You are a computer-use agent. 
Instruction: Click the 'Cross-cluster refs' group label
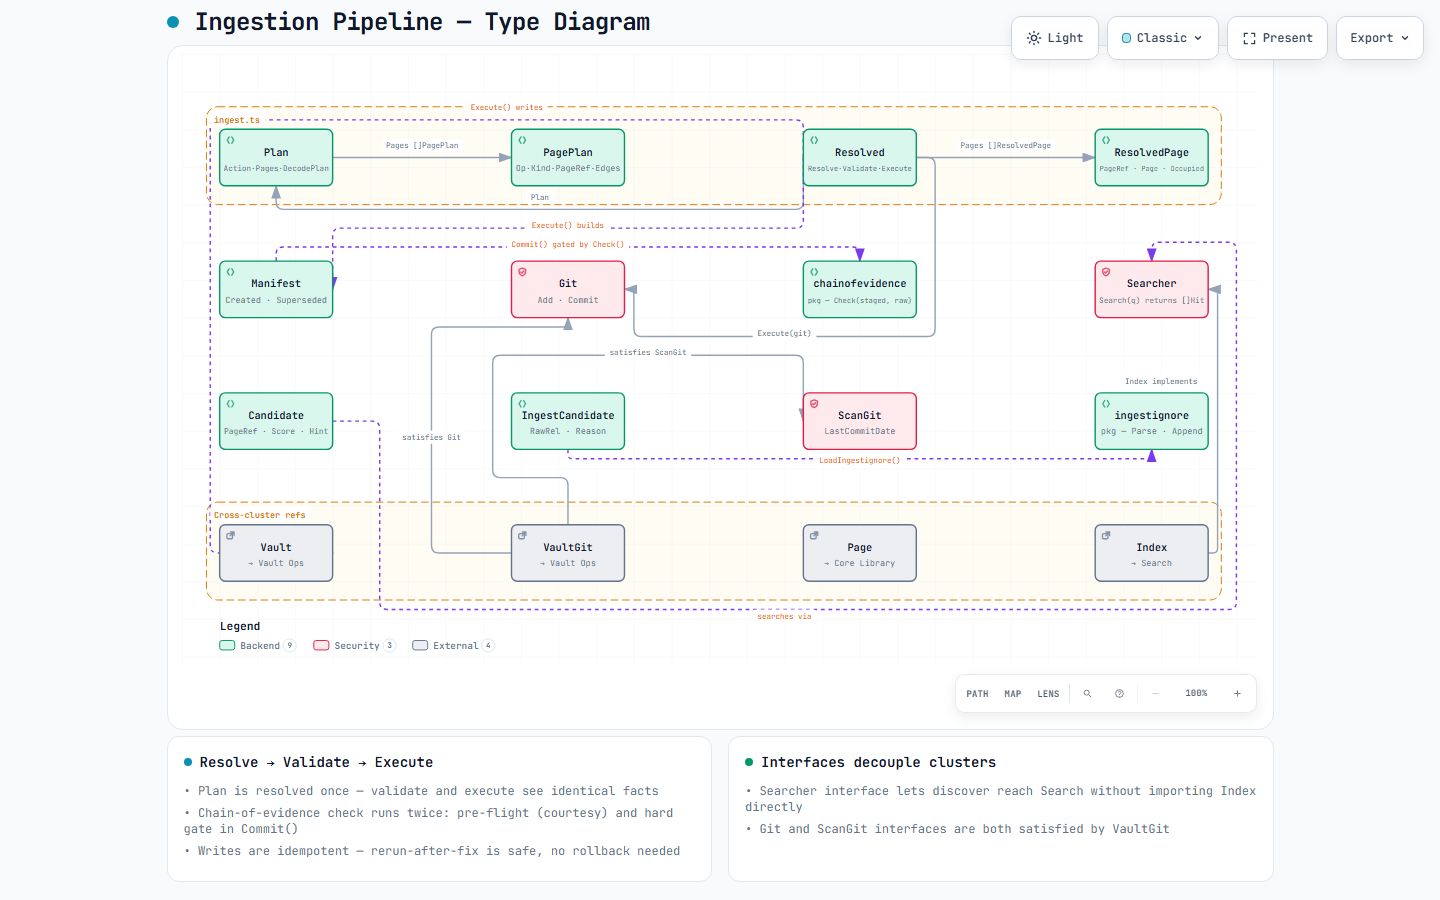pos(260,515)
